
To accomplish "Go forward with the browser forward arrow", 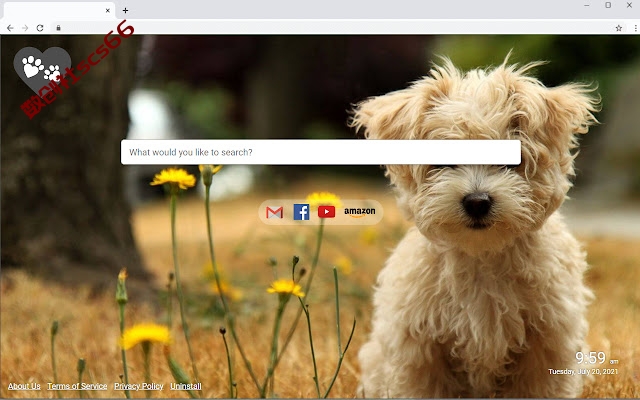I will point(25,28).
